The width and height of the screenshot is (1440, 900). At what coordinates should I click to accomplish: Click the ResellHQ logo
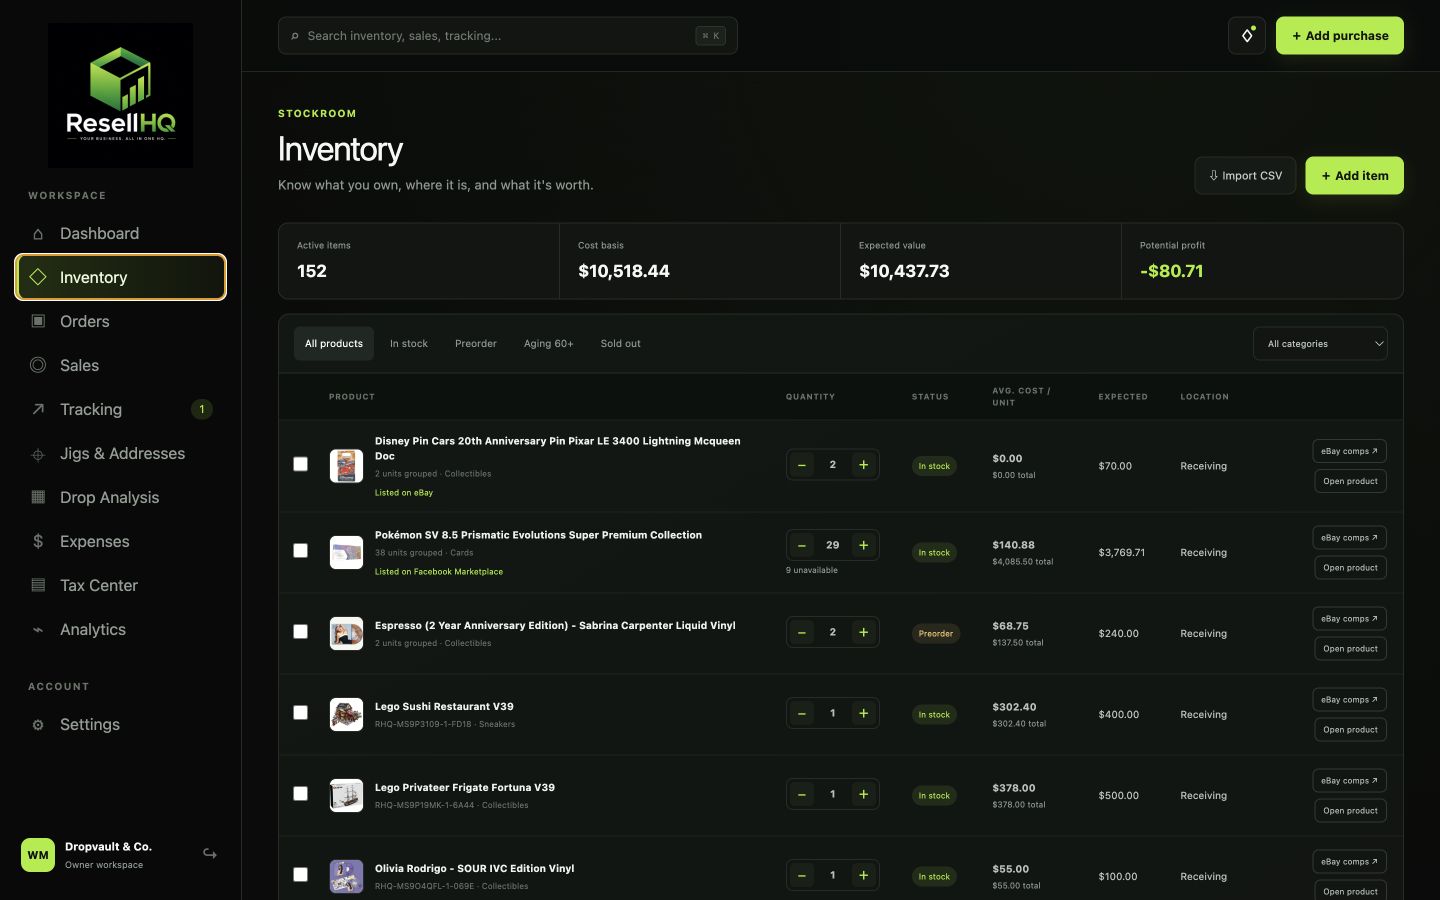(120, 95)
